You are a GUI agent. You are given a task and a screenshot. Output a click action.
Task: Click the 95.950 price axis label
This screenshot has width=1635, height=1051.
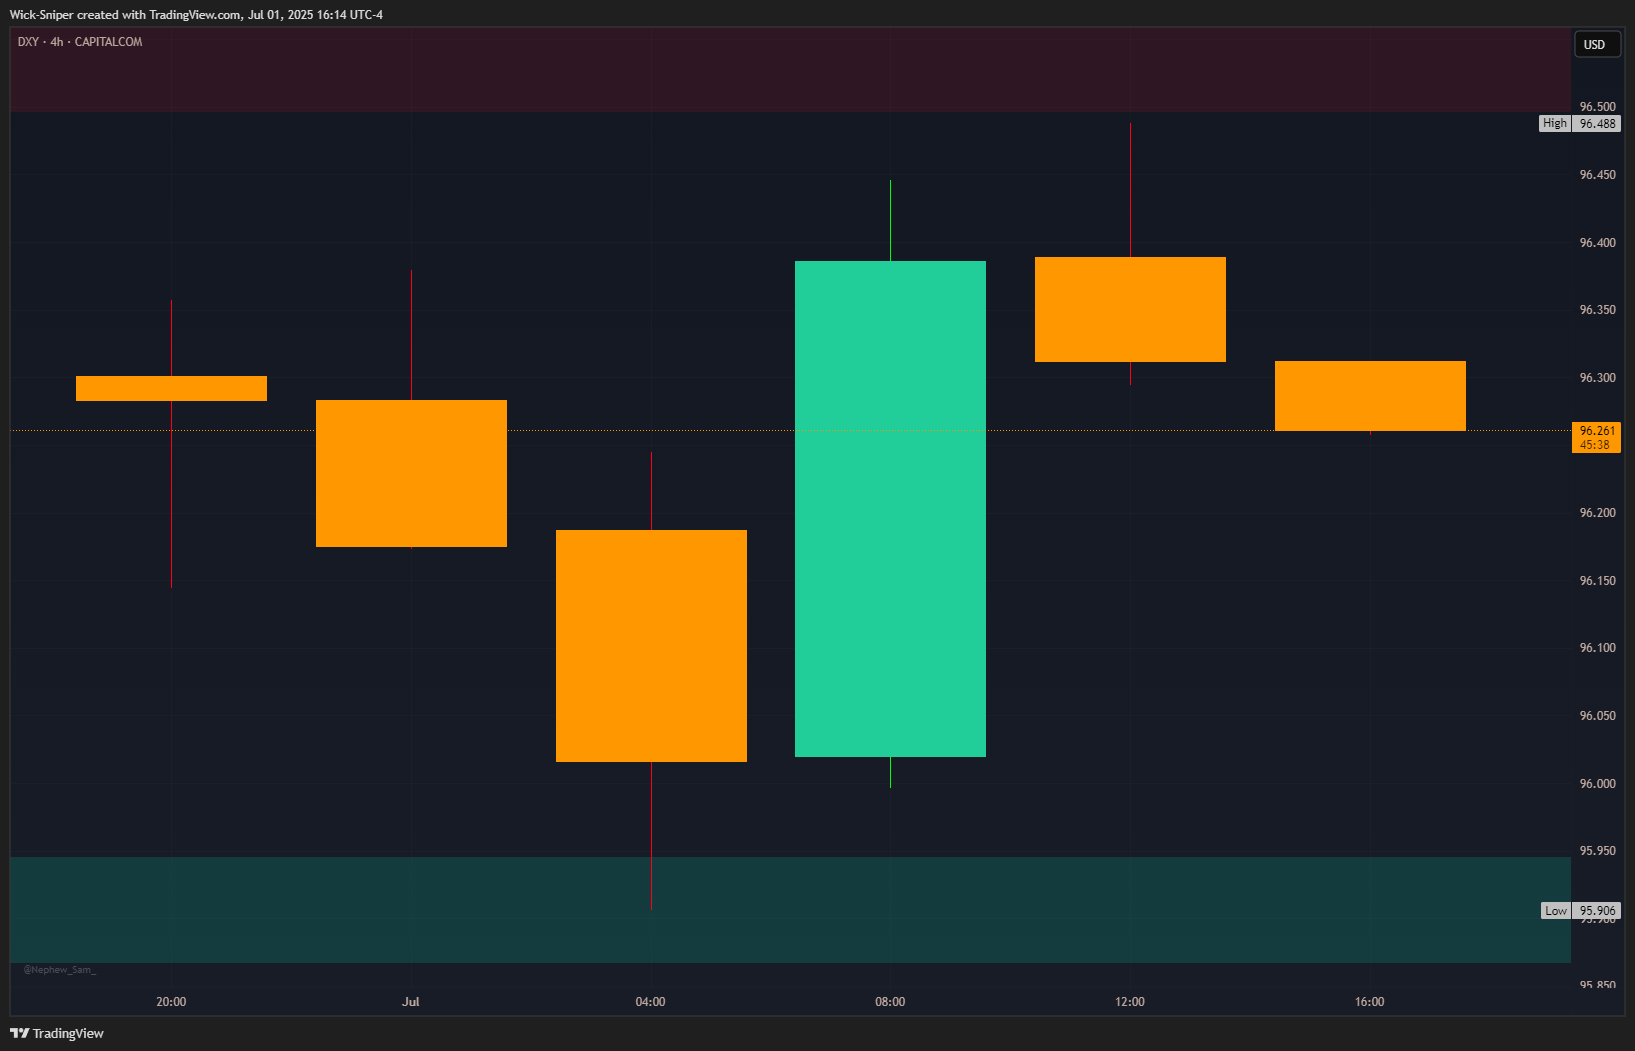tap(1597, 851)
